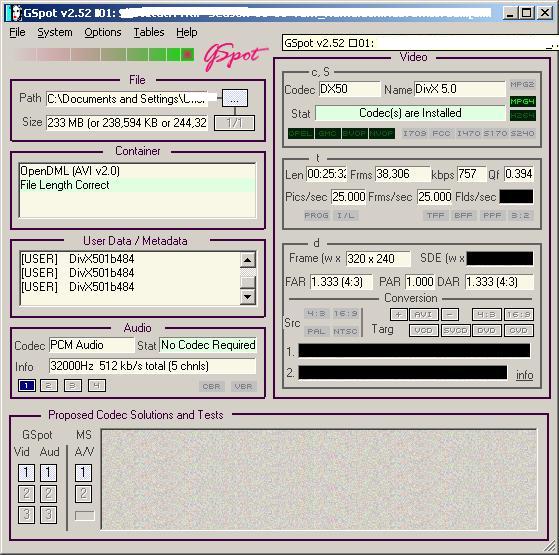Click the MPG4 codec indicator

pos(522,102)
